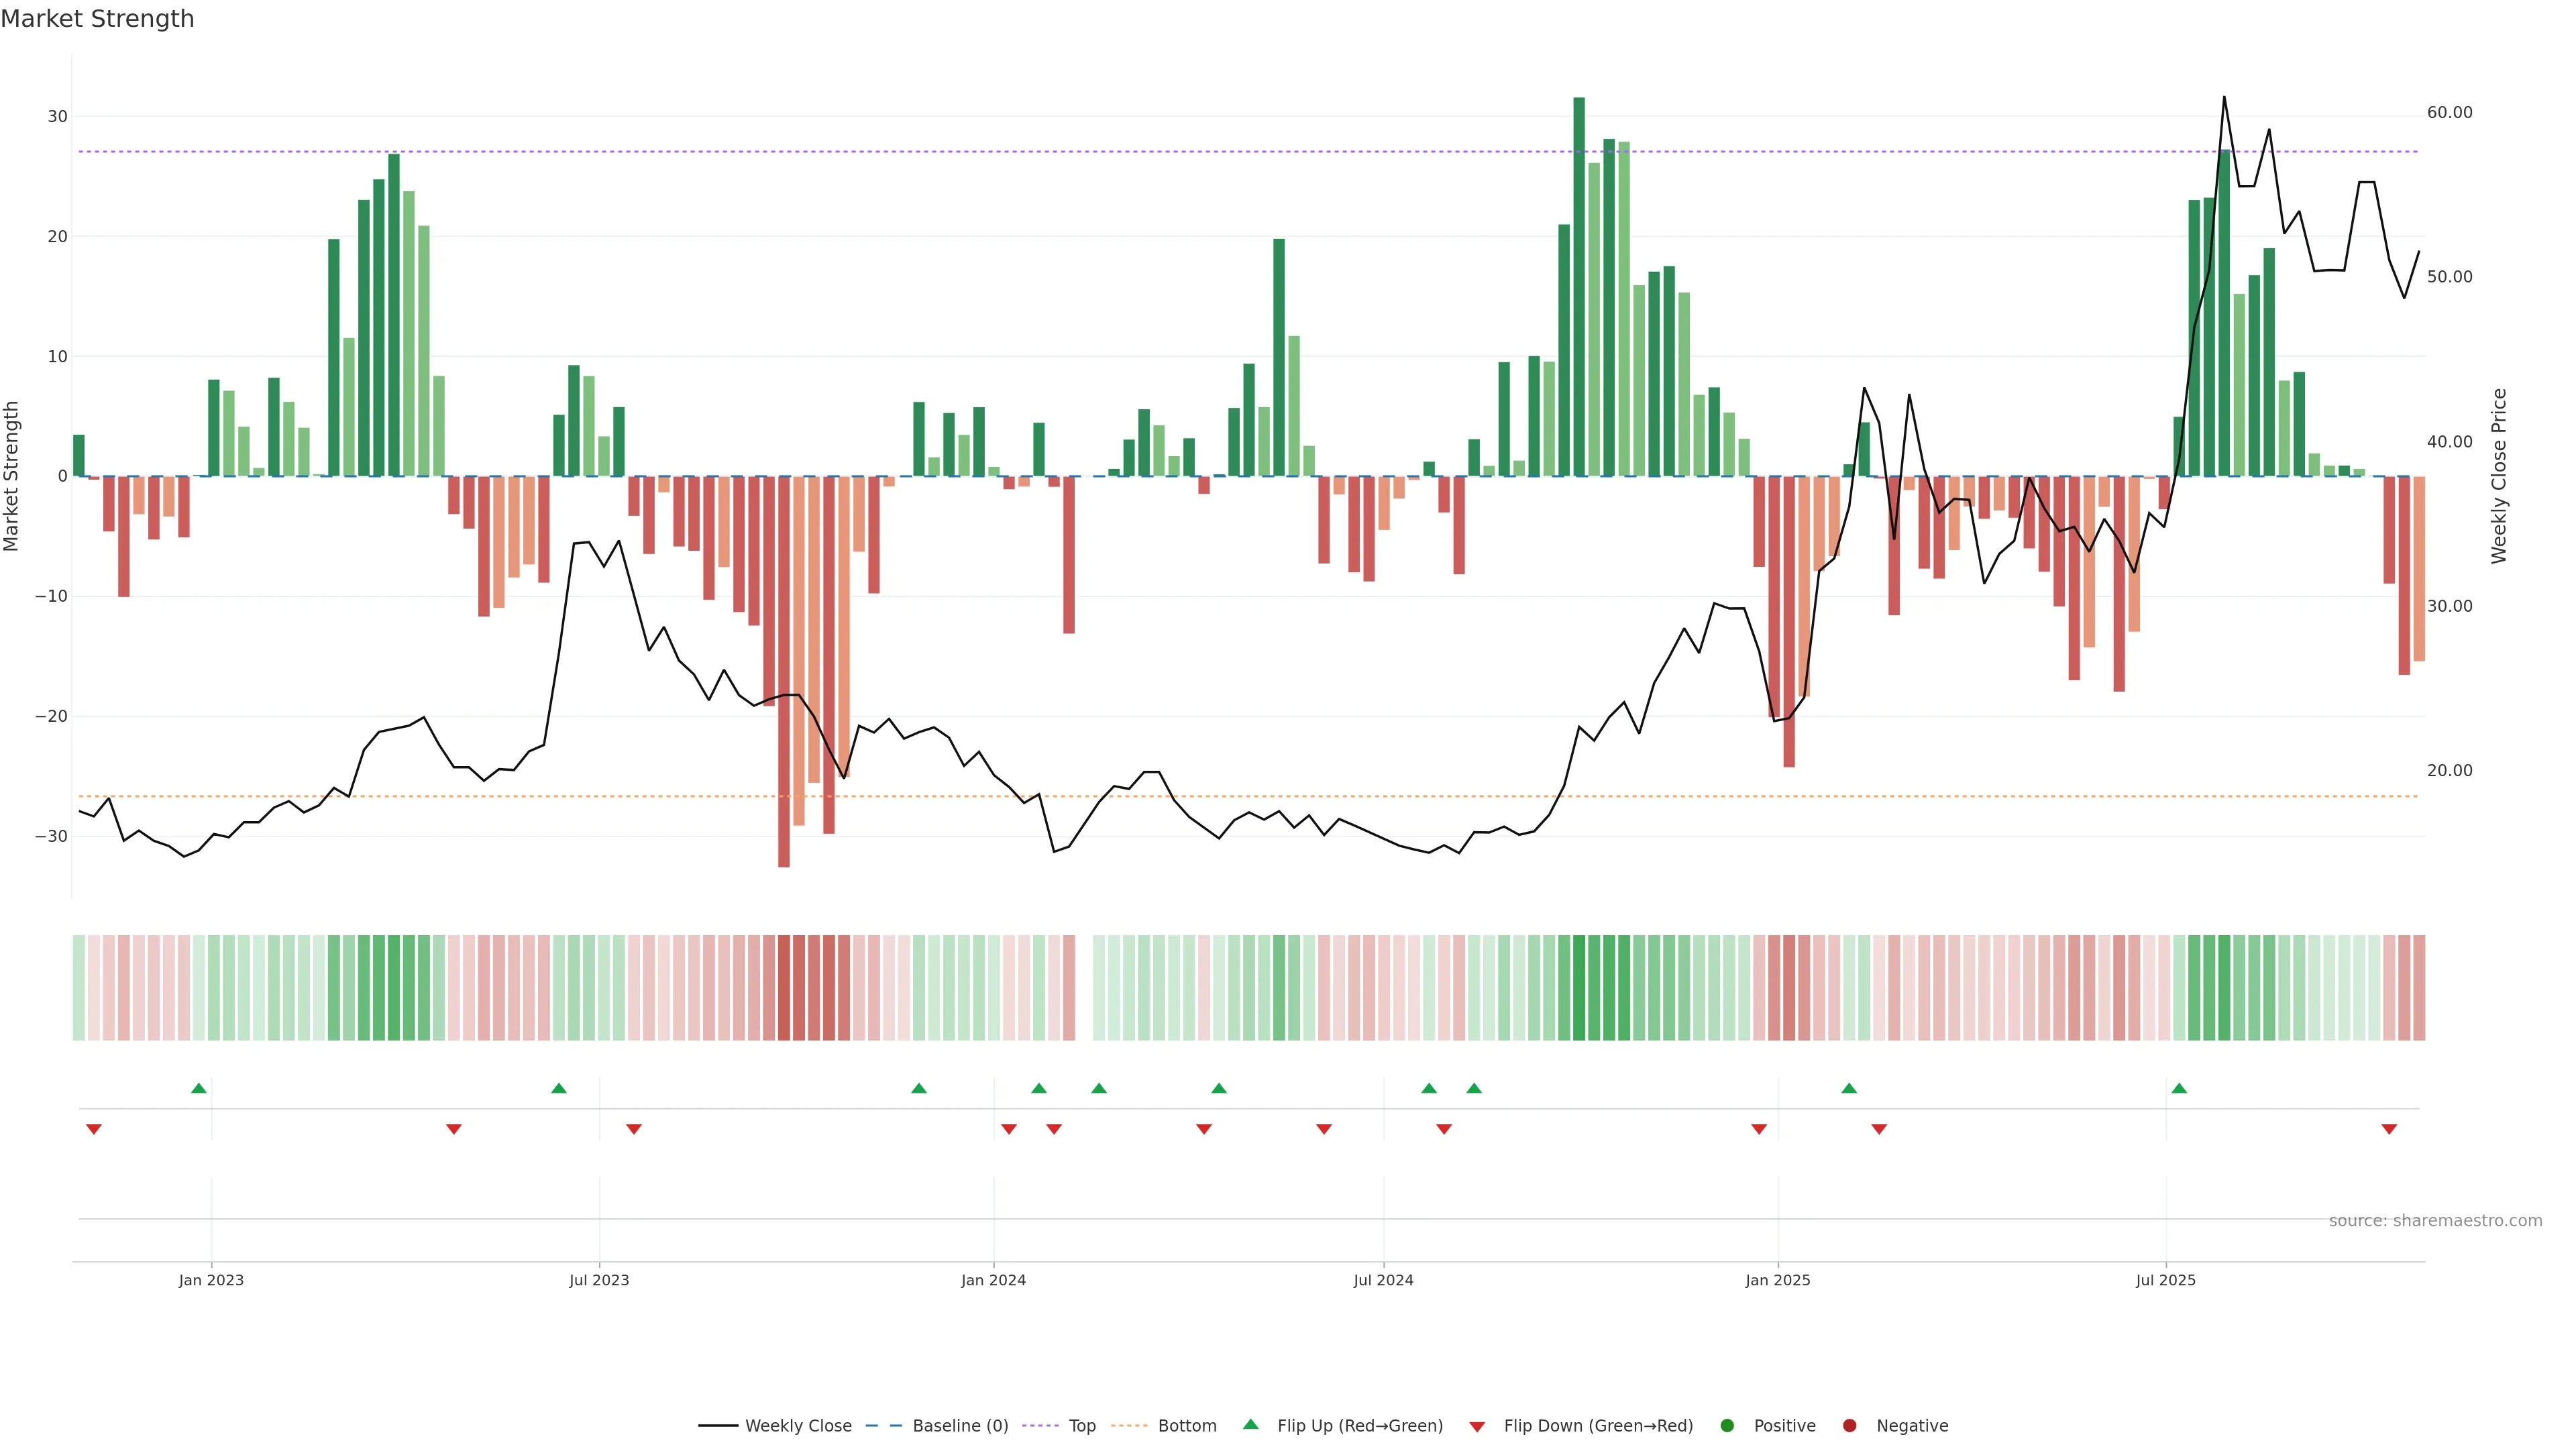Click the last green flip-up marker after Jul 2025
Viewport: 2576px width, 1449px height.
click(x=2179, y=1088)
